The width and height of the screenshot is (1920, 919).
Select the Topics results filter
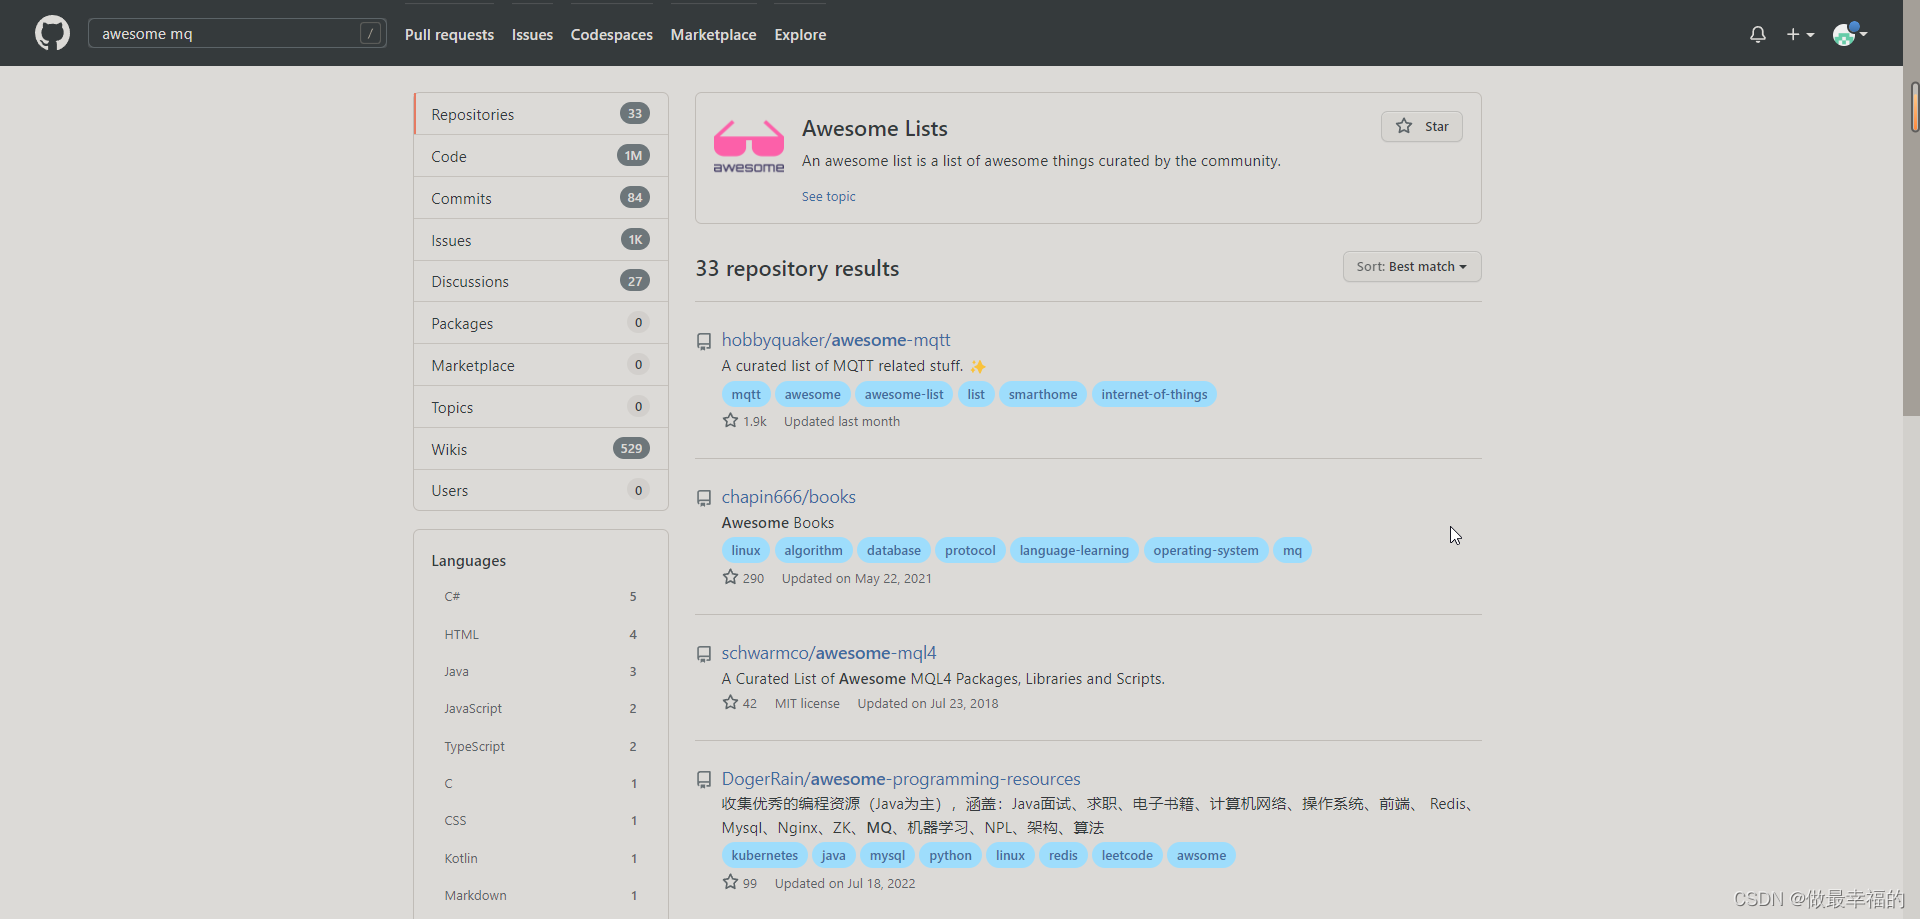pyautogui.click(x=541, y=407)
